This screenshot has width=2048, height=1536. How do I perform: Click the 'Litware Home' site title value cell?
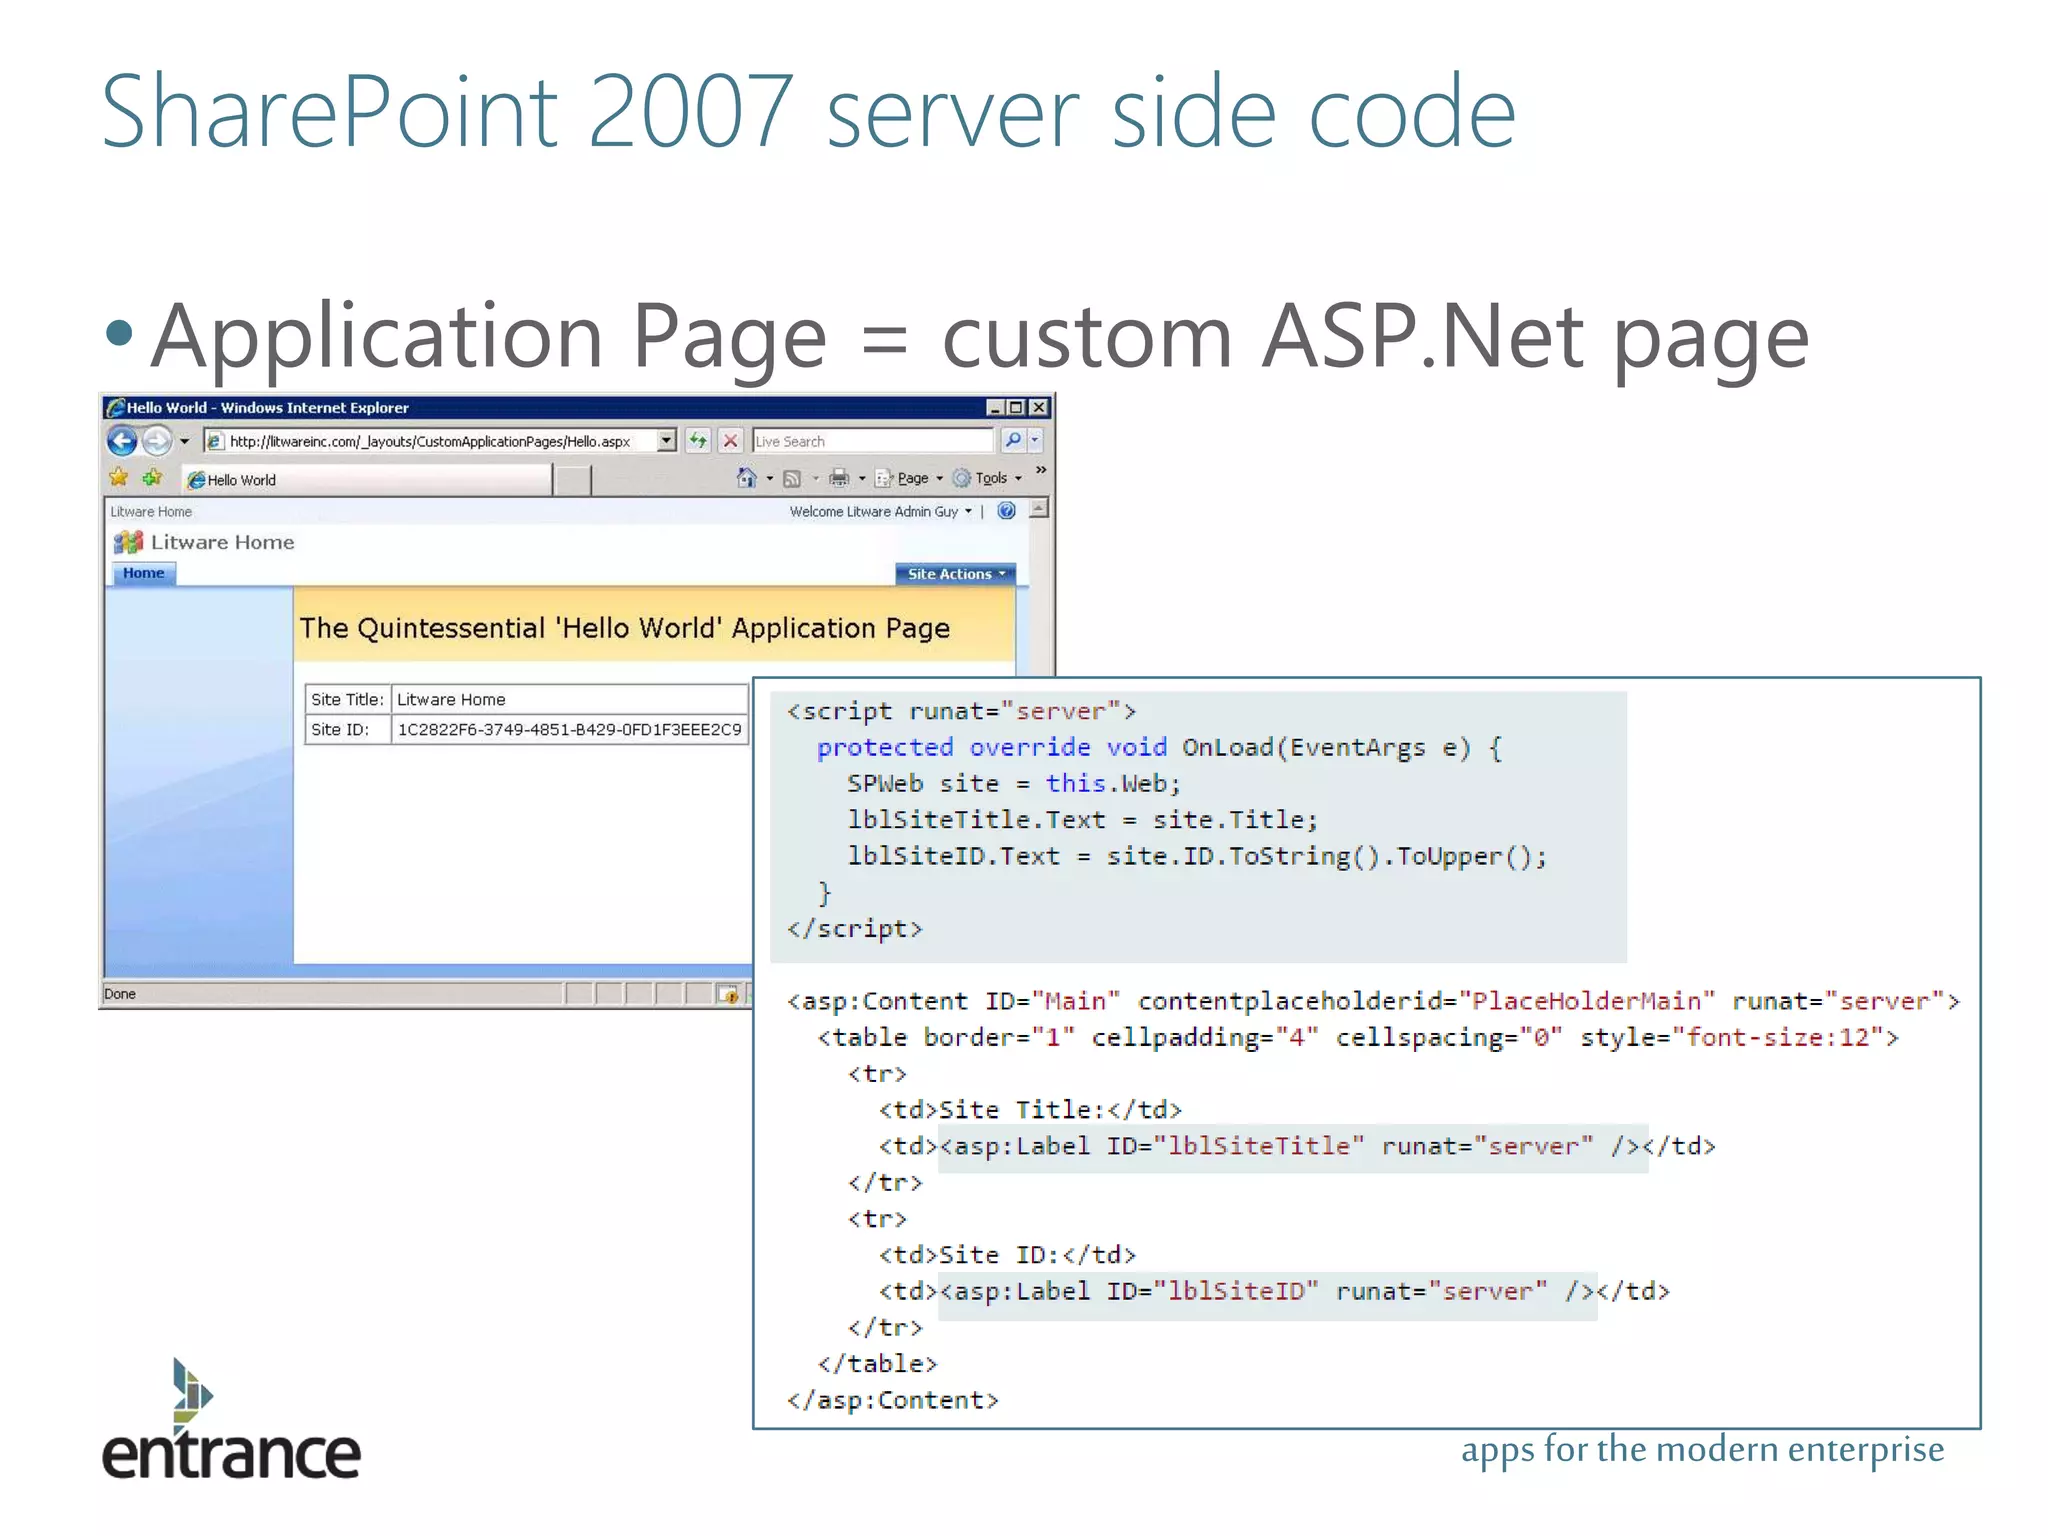(569, 699)
